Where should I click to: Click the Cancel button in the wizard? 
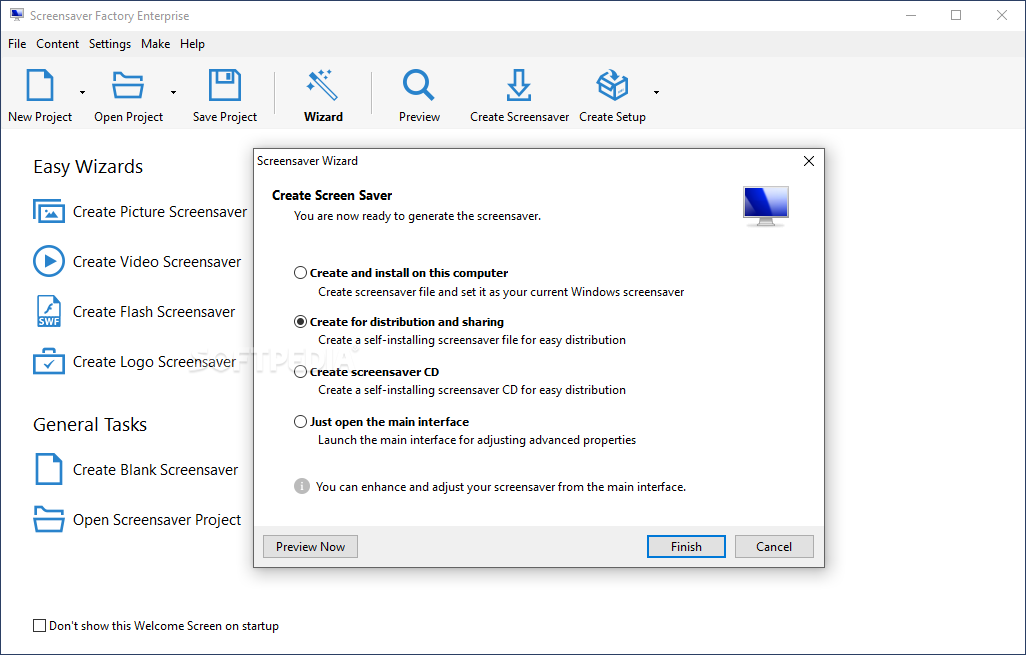click(x=774, y=546)
